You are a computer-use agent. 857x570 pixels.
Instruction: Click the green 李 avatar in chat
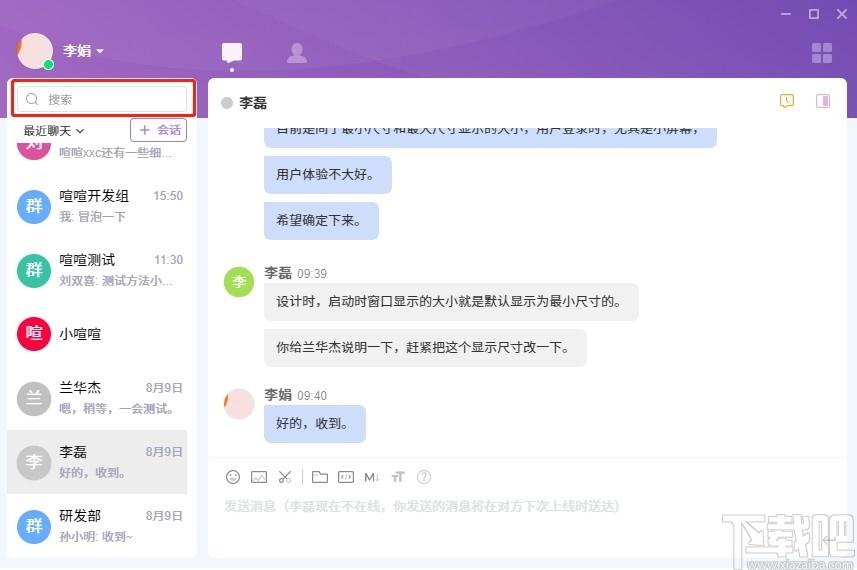[x=239, y=281]
